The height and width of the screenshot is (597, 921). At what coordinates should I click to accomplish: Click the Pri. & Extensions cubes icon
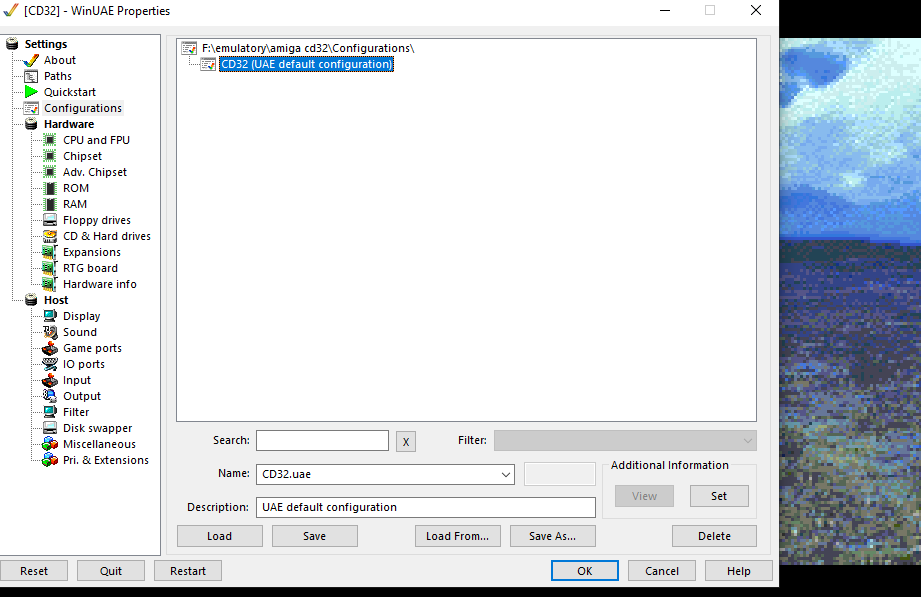point(50,460)
